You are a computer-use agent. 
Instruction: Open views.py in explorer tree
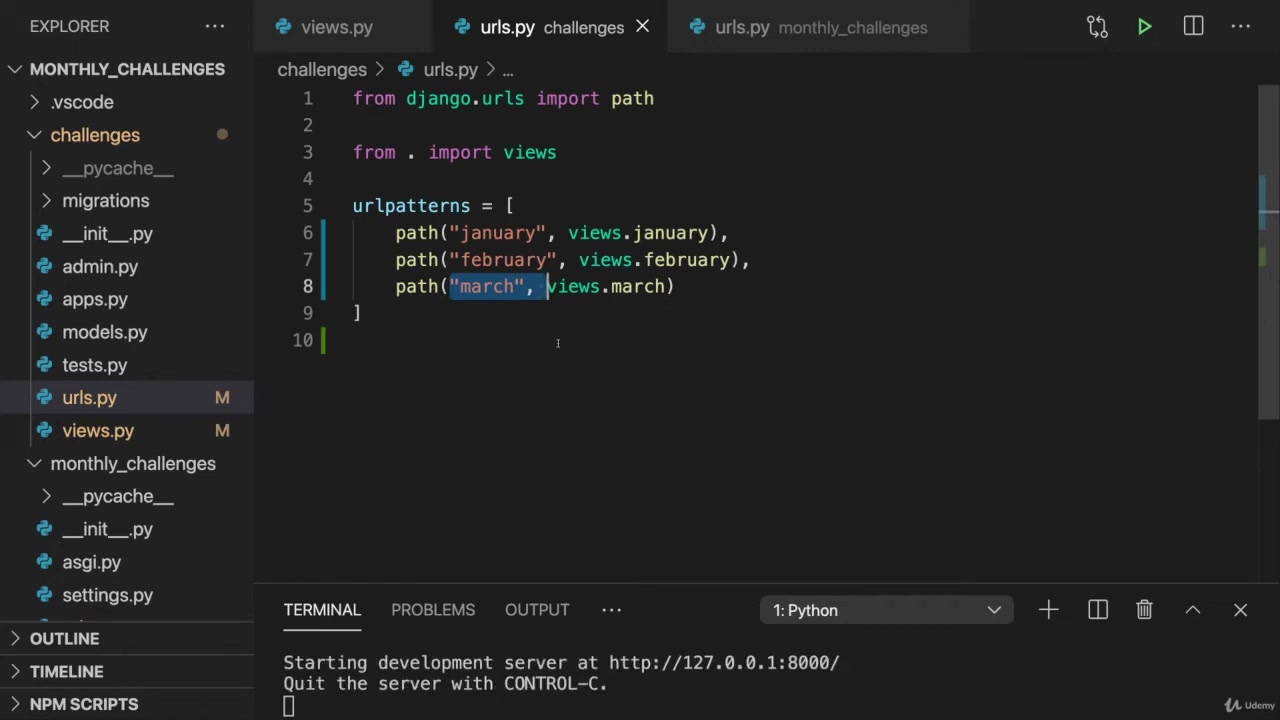point(127,431)
